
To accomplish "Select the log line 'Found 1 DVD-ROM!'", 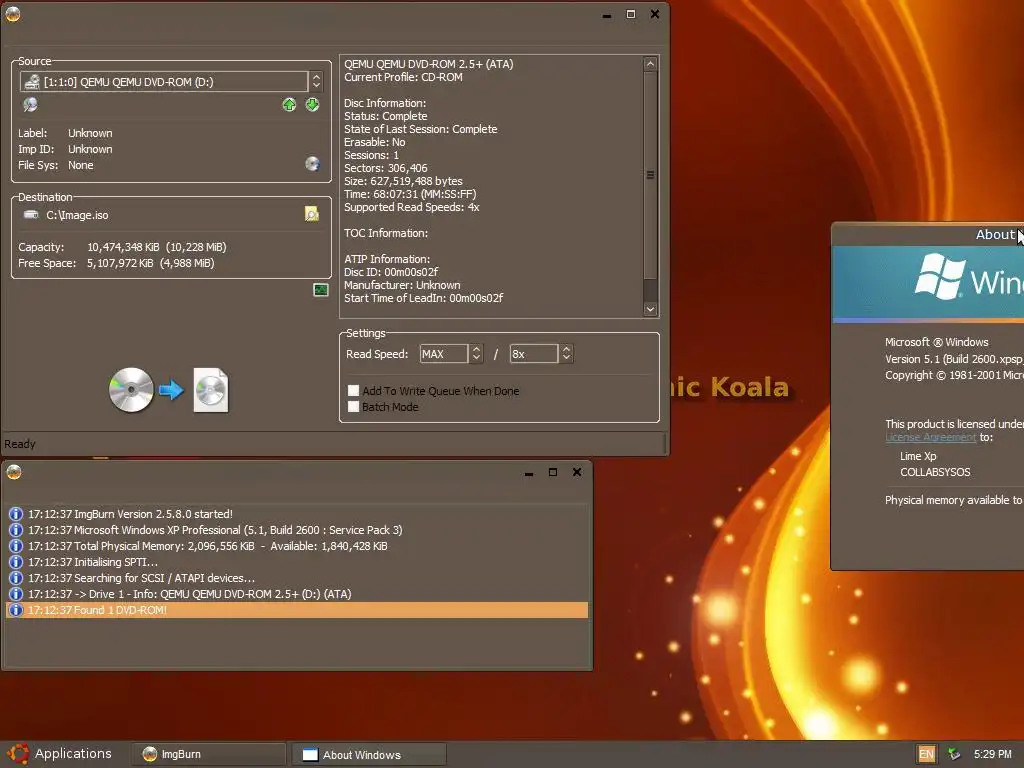I will coord(297,610).
